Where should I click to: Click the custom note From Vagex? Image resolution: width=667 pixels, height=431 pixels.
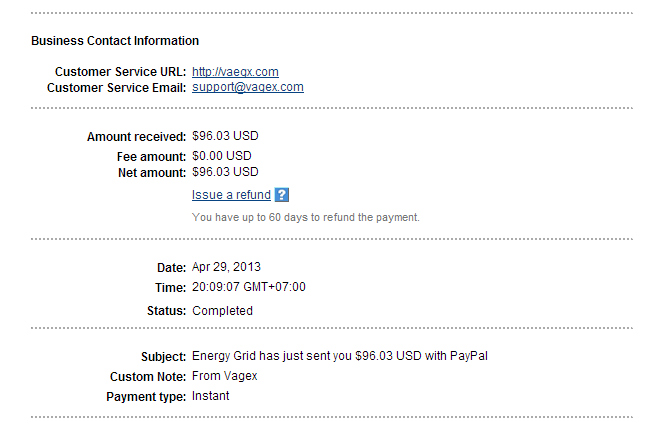[x=227, y=376]
